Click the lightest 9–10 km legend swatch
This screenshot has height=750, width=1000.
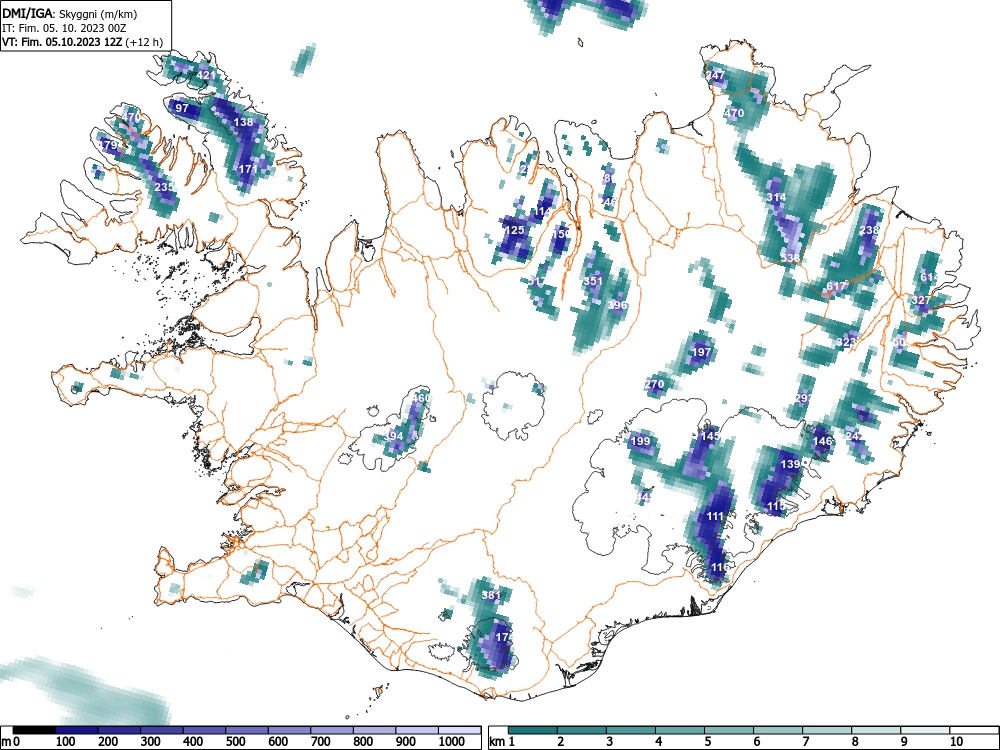coord(925,730)
